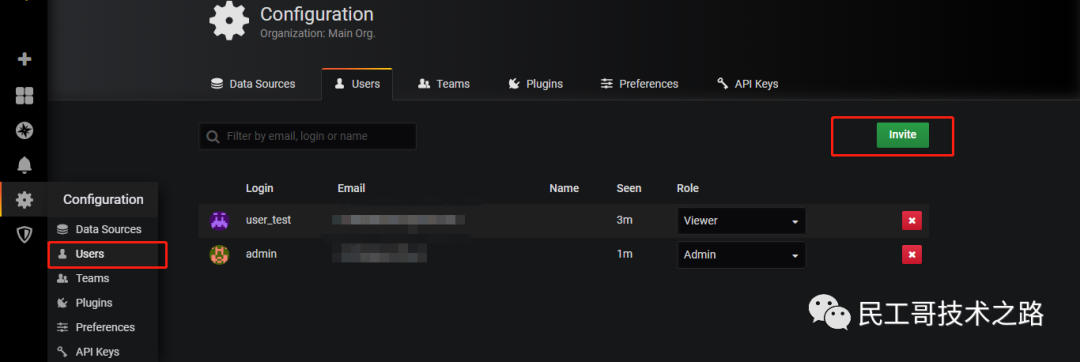Click the plus Create icon in sidebar
The image size is (1080, 362).
tap(25, 59)
